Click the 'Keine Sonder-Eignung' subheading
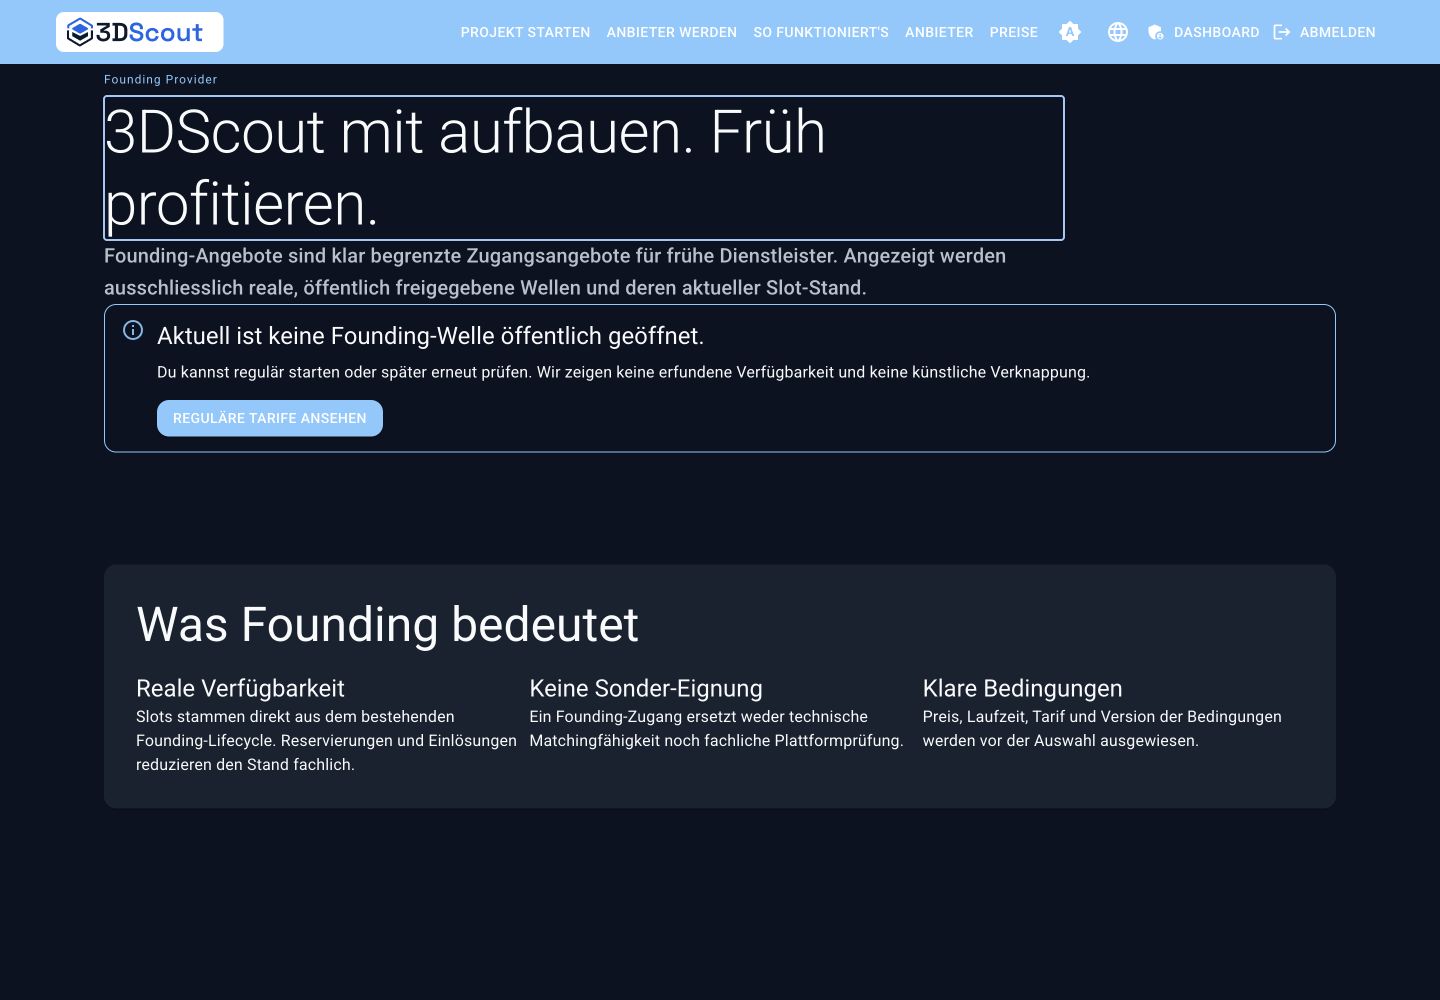This screenshot has height=1000, width=1440. [646, 688]
